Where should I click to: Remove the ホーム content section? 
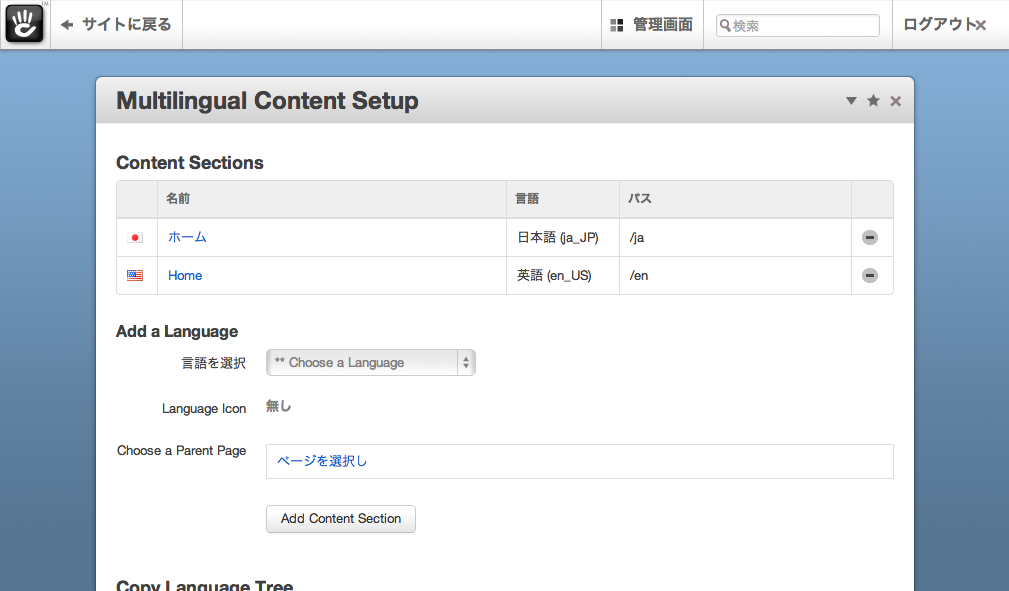pyautogui.click(x=870, y=238)
